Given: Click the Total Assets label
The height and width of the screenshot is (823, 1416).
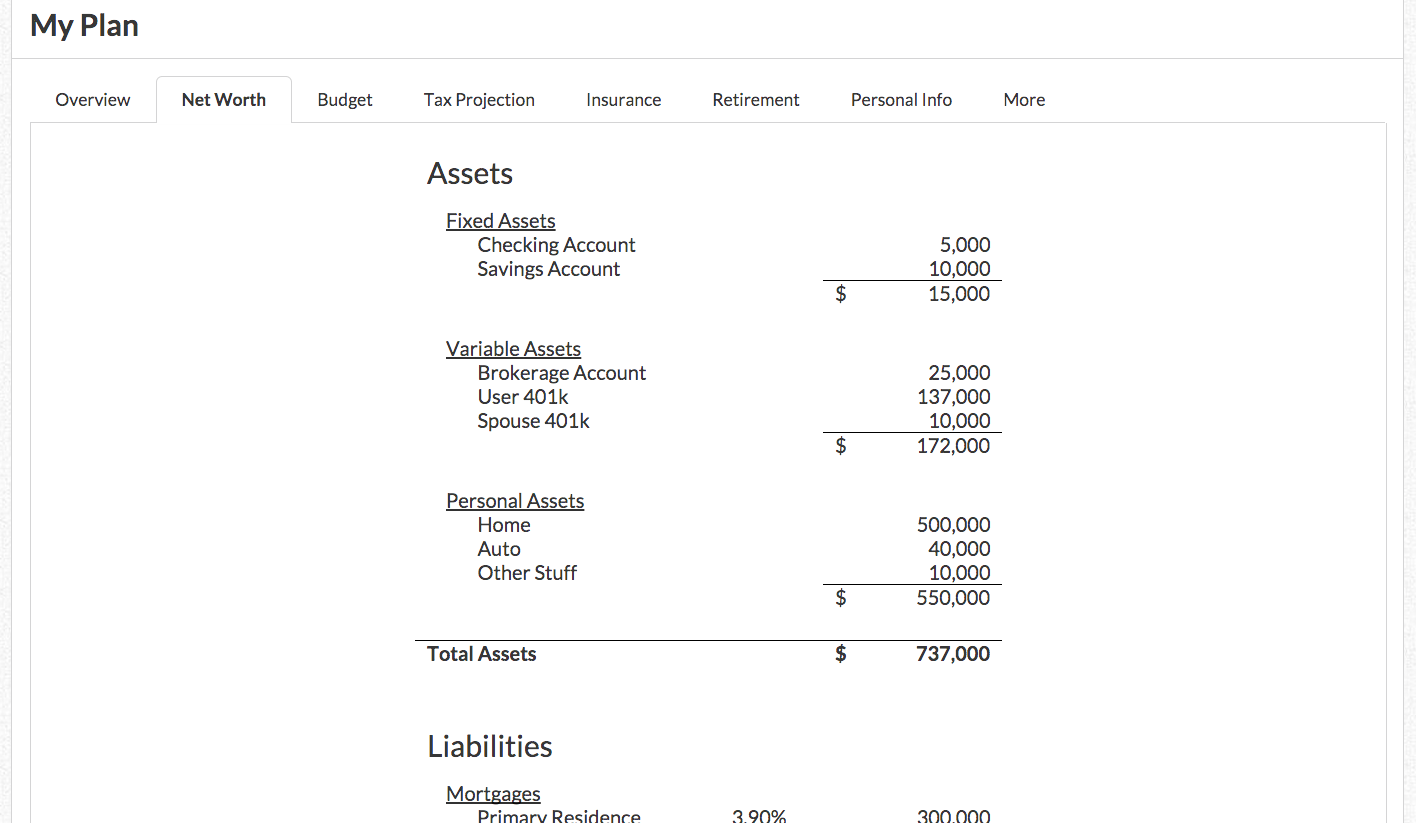Looking at the screenshot, I should 482,654.
